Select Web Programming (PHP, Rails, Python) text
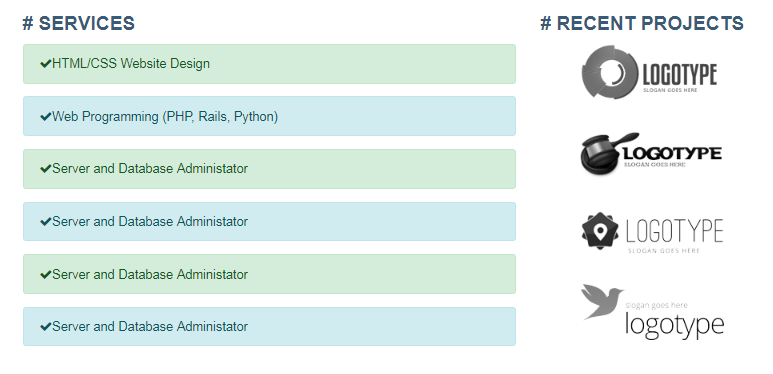 [165, 117]
